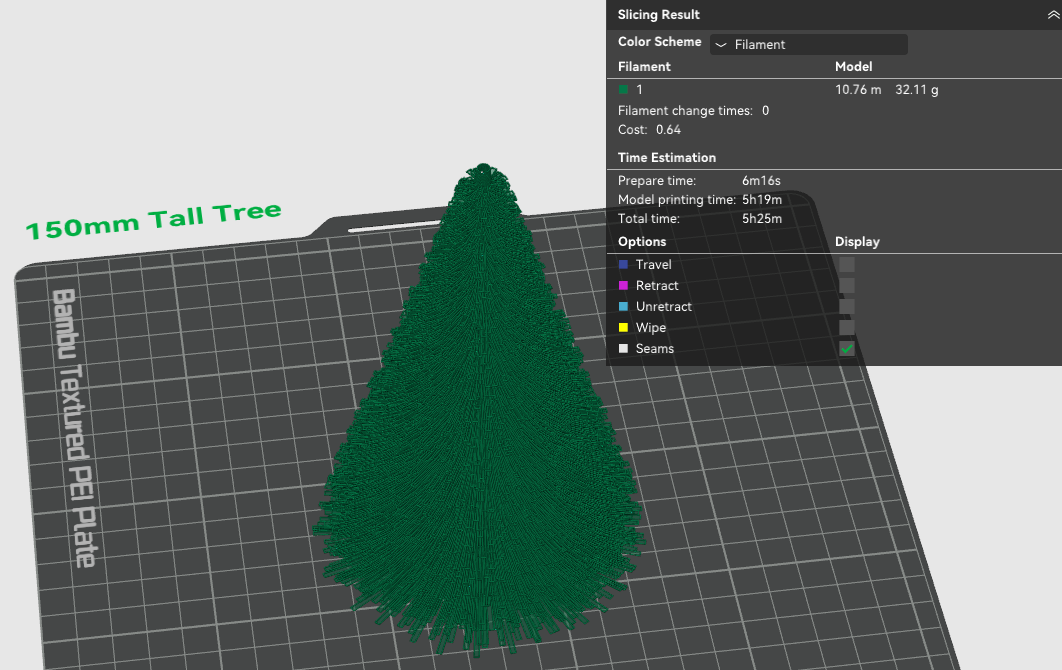The image size is (1062, 670).
Task: Click the 'Bambu Textured PEI Plate' bed text
Action: [x=75, y=428]
